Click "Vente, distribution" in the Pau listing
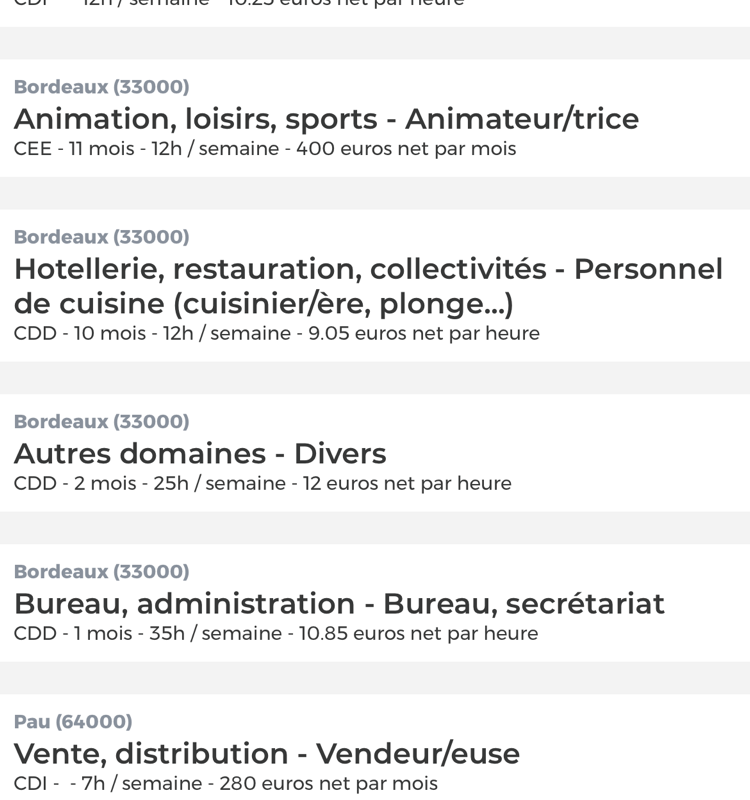750x800 pixels. pyautogui.click(x=151, y=754)
